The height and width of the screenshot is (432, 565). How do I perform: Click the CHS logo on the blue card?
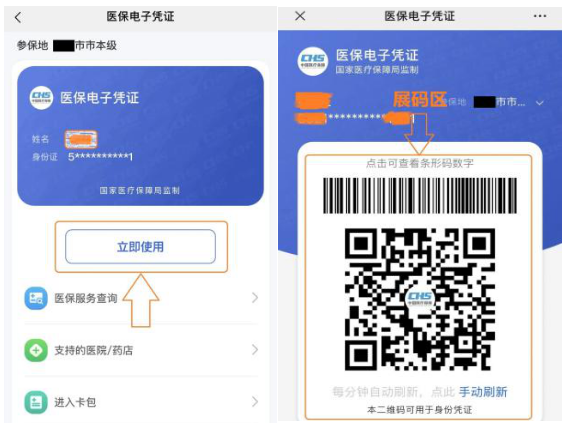point(41,97)
